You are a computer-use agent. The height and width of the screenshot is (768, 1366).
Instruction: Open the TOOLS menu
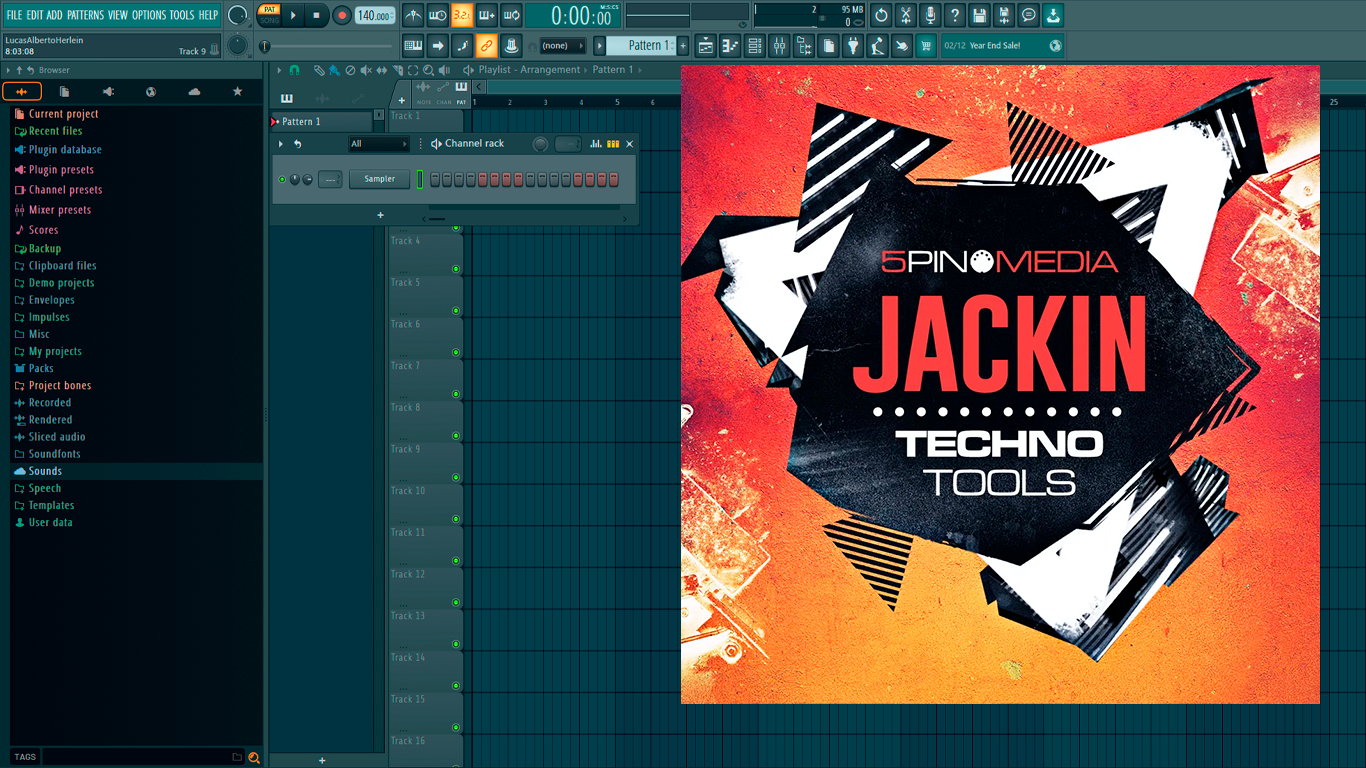click(182, 15)
